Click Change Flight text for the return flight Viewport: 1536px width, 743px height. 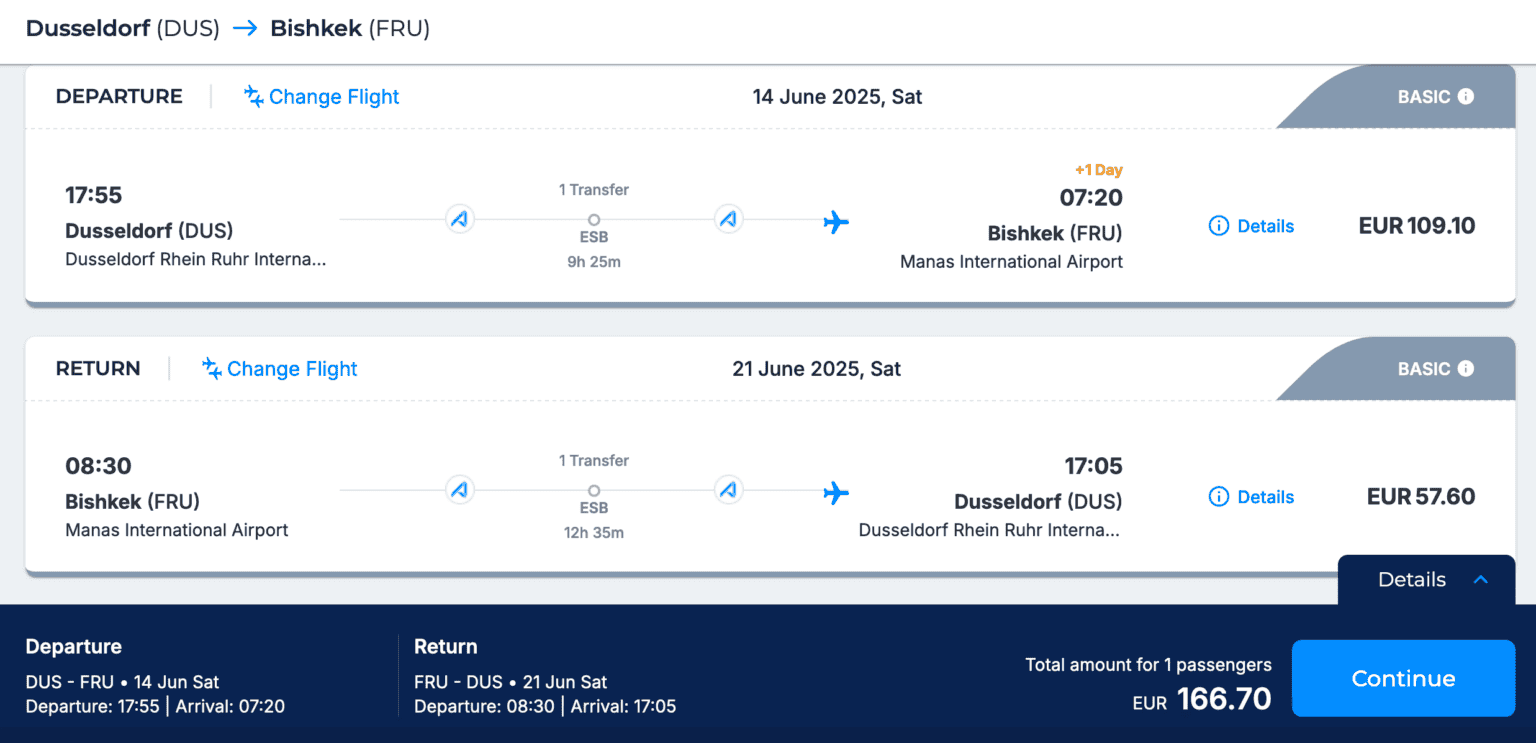pyautogui.click(x=292, y=369)
